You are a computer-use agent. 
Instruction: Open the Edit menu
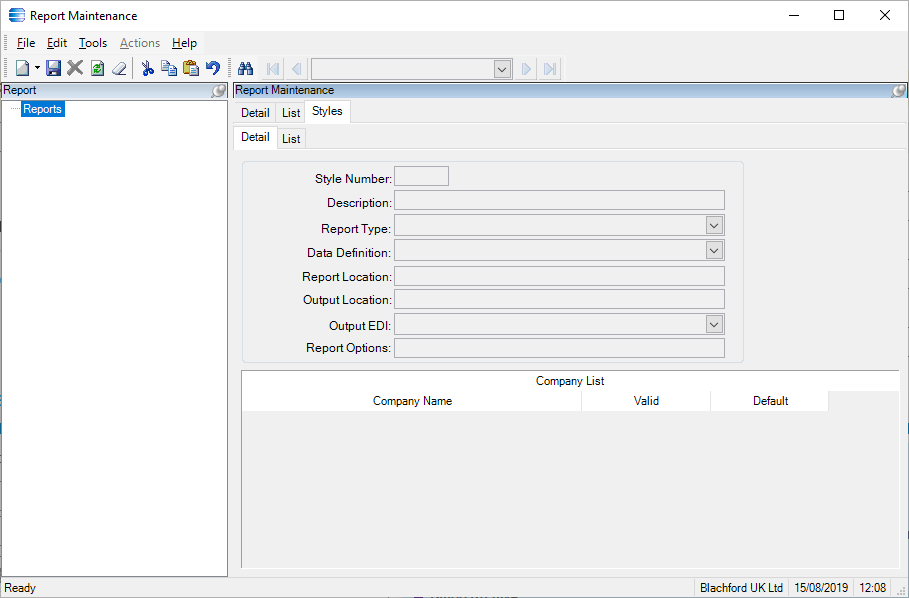[57, 43]
